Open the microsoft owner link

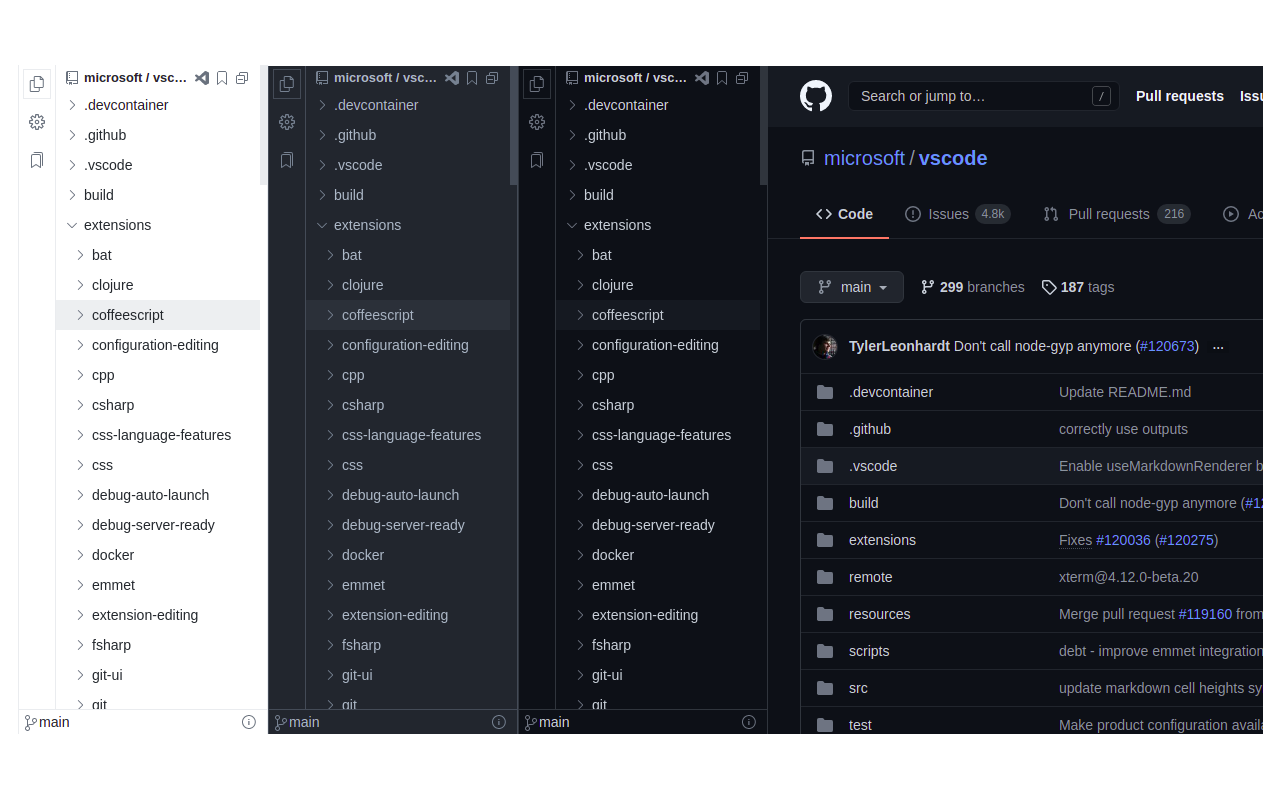(x=864, y=158)
